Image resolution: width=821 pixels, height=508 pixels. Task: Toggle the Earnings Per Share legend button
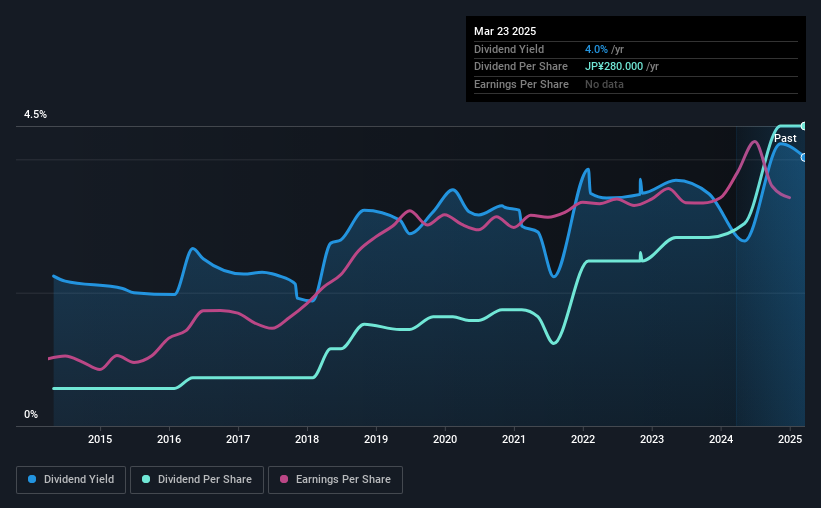(335, 480)
